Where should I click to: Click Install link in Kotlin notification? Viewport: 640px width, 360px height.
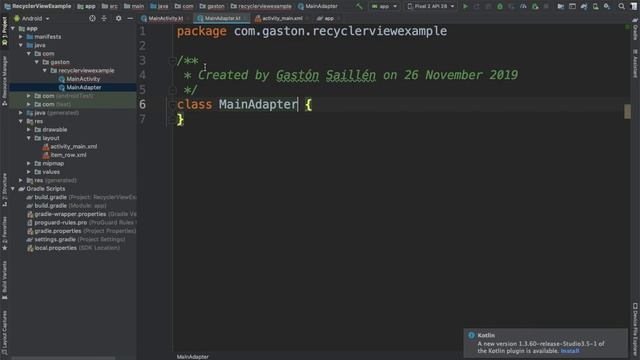tap(570, 351)
